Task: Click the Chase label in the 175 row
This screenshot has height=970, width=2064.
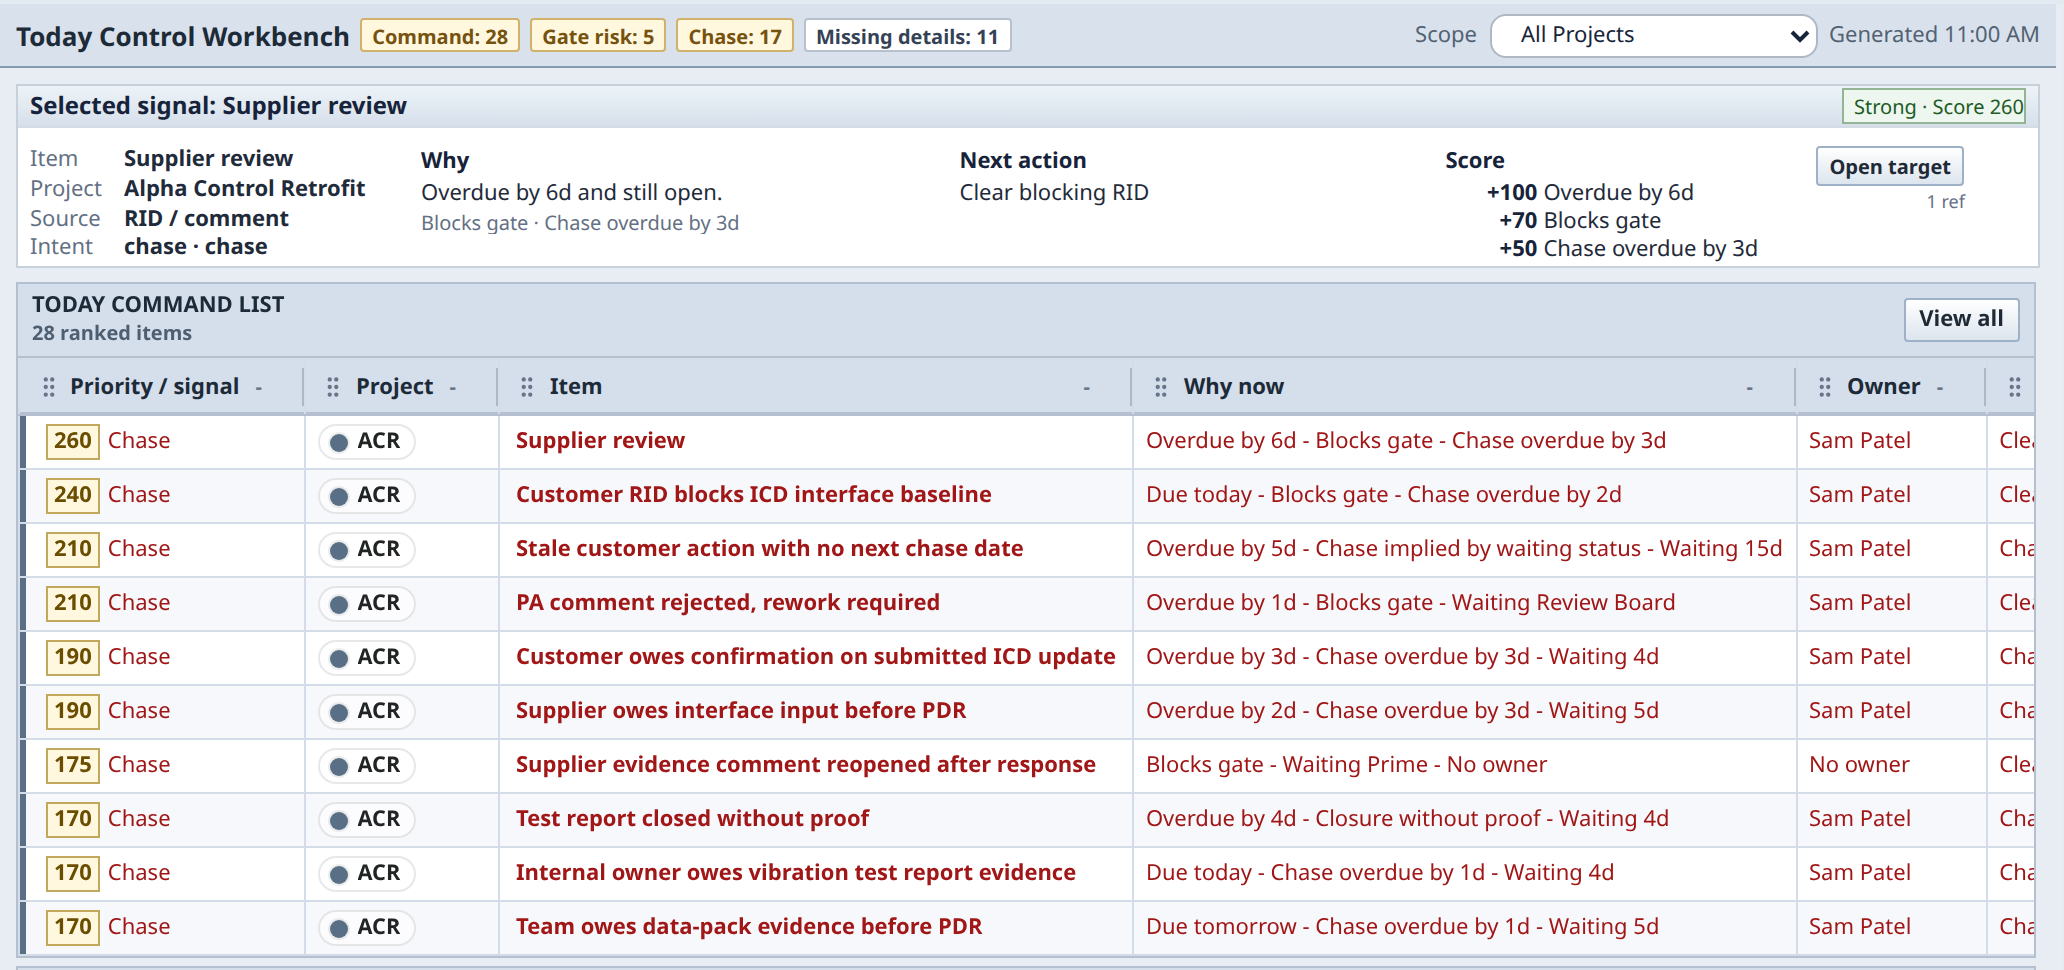Action: click(x=139, y=765)
